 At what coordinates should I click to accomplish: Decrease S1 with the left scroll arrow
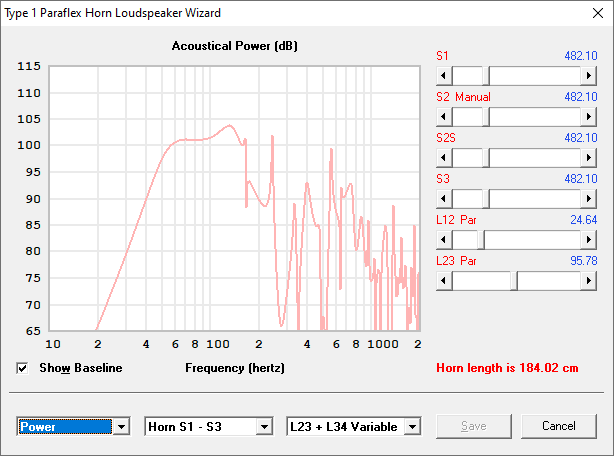tap(444, 76)
